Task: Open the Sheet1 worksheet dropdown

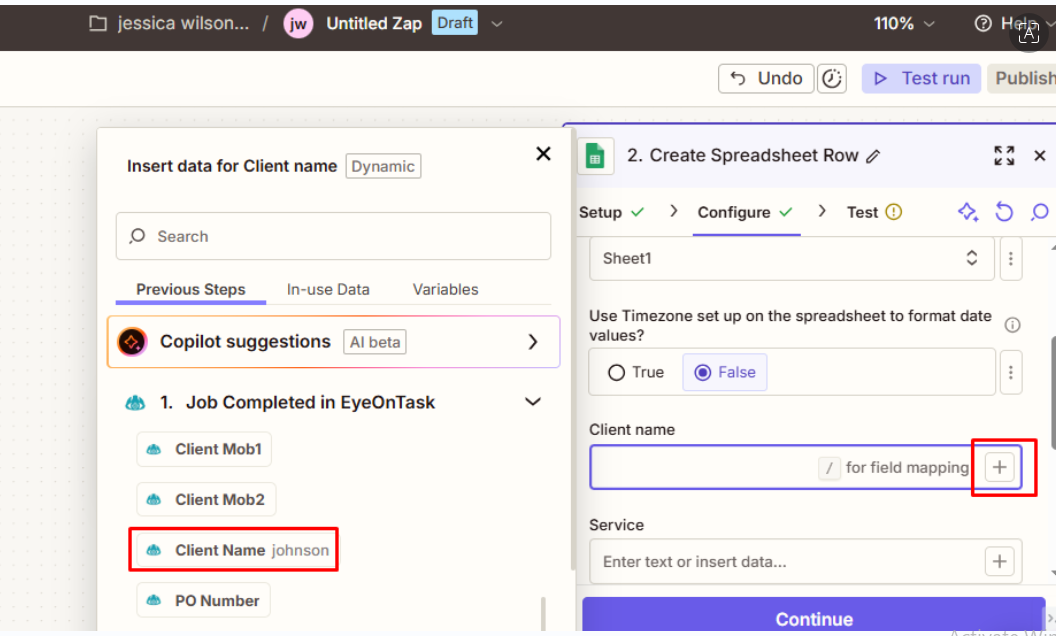Action: click(791, 258)
